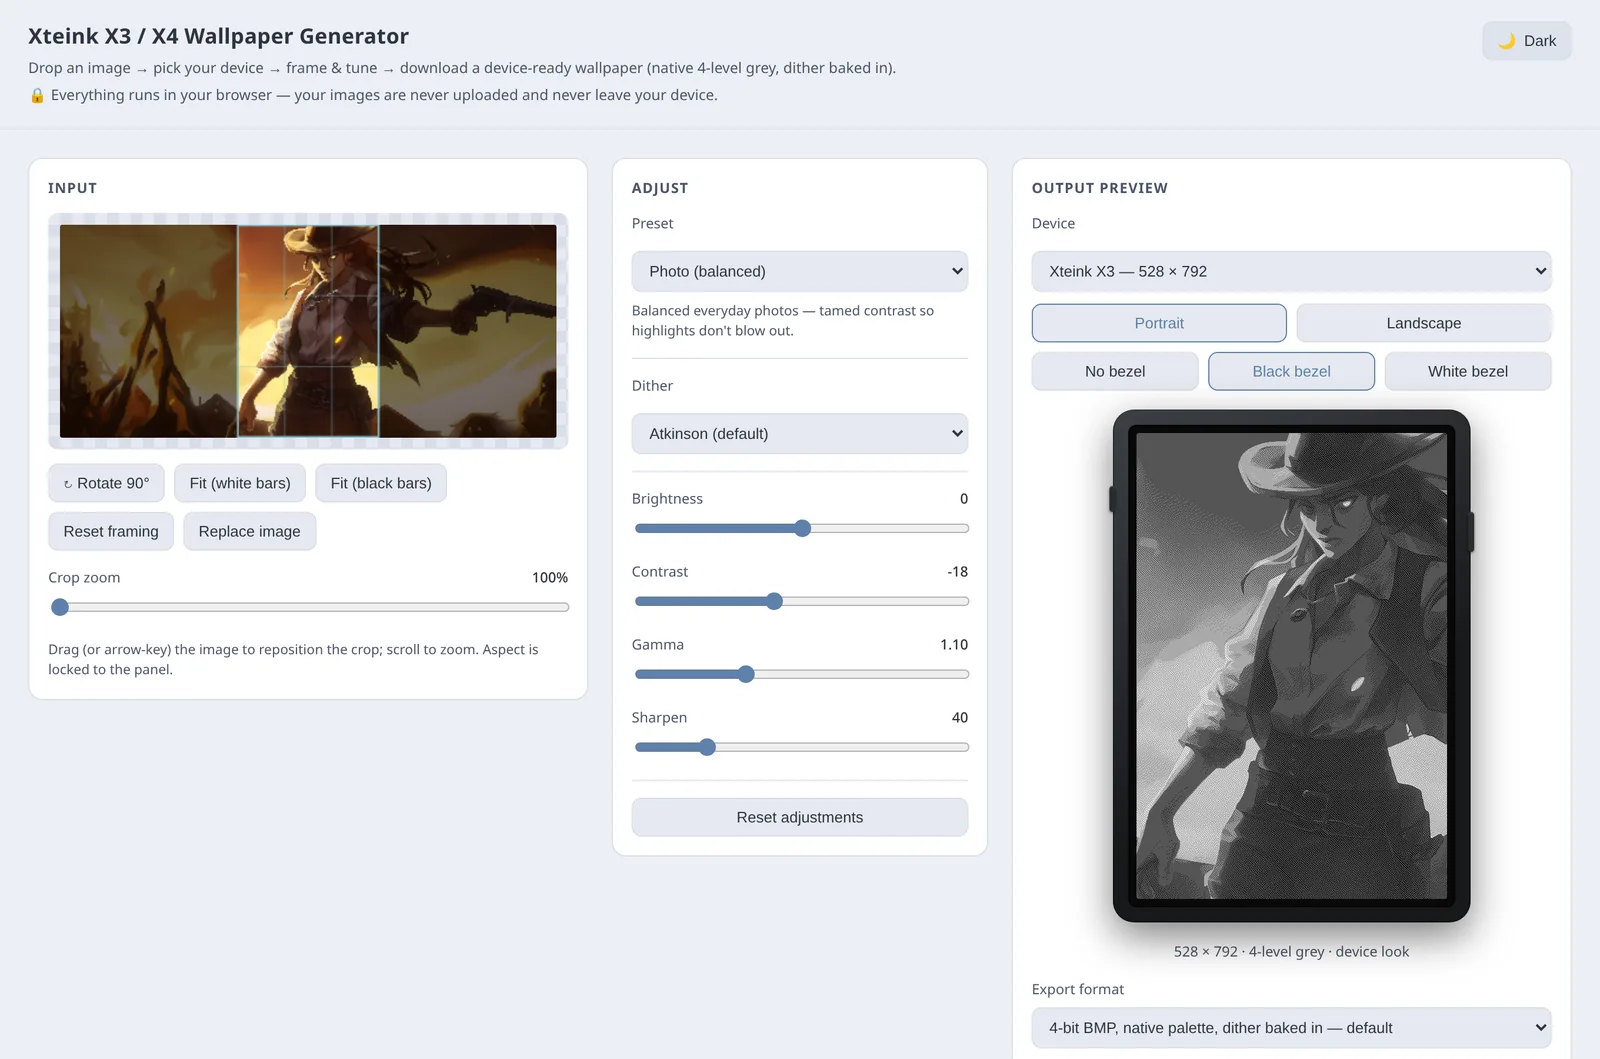Viewport: 1600px width, 1059px height.
Task: Click the Crop zoom slider handle
Action: point(60,607)
